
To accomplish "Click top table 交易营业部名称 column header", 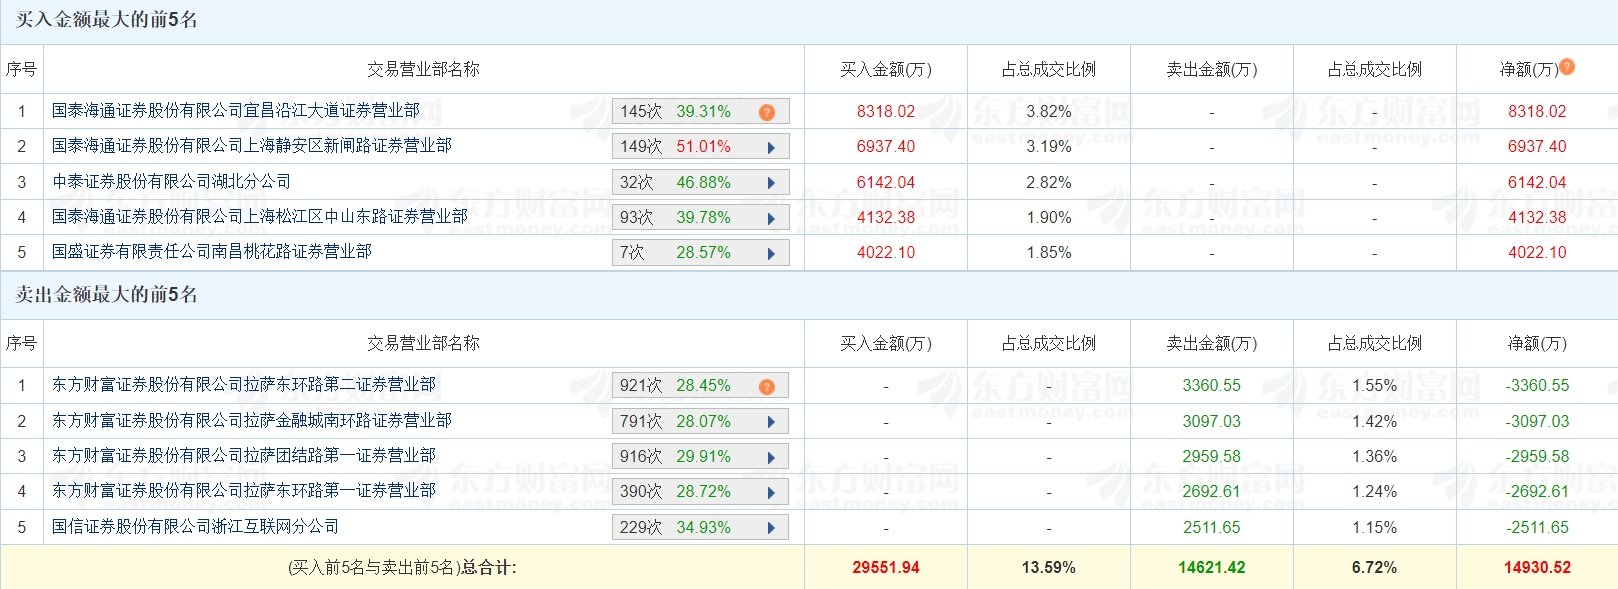I will click(x=423, y=69).
